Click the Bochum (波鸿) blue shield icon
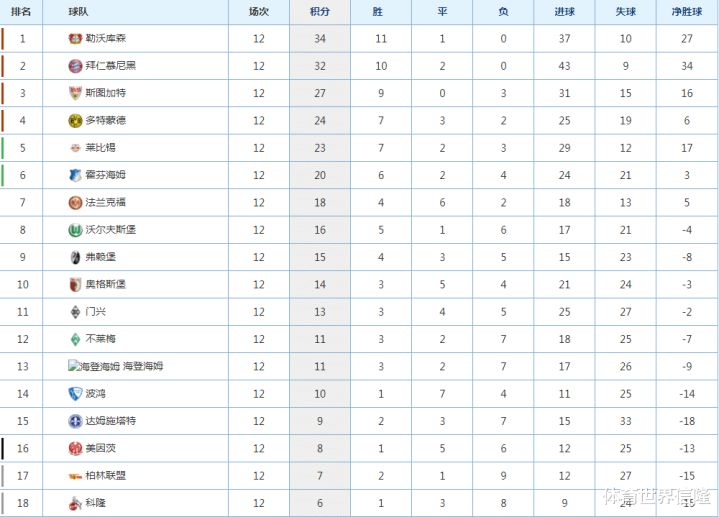Screen dimensions: 719x517 (x=75, y=394)
